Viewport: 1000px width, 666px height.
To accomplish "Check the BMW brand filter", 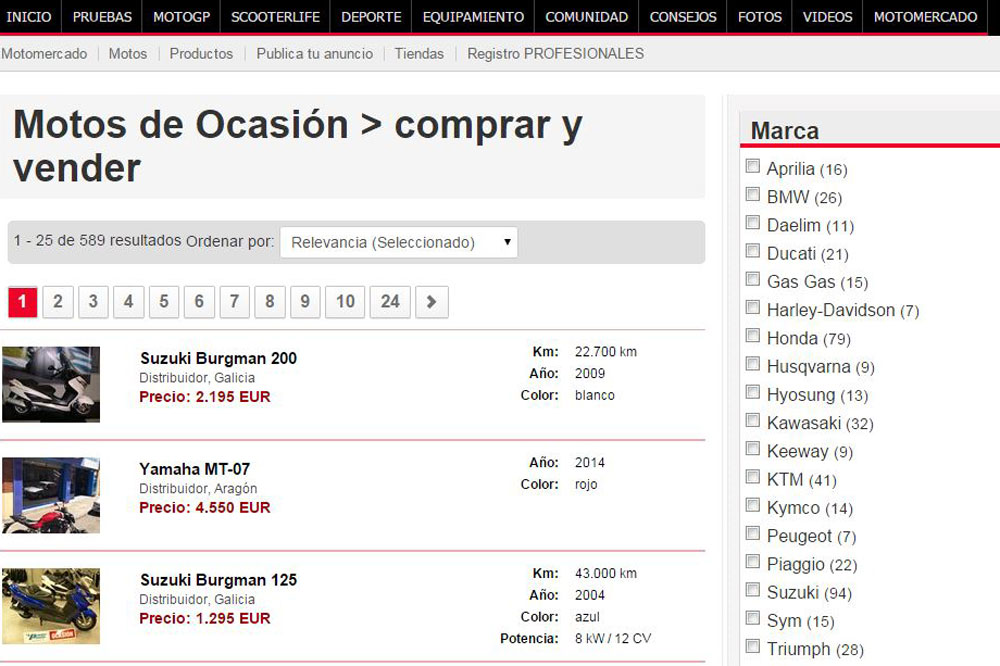I will 753,195.
